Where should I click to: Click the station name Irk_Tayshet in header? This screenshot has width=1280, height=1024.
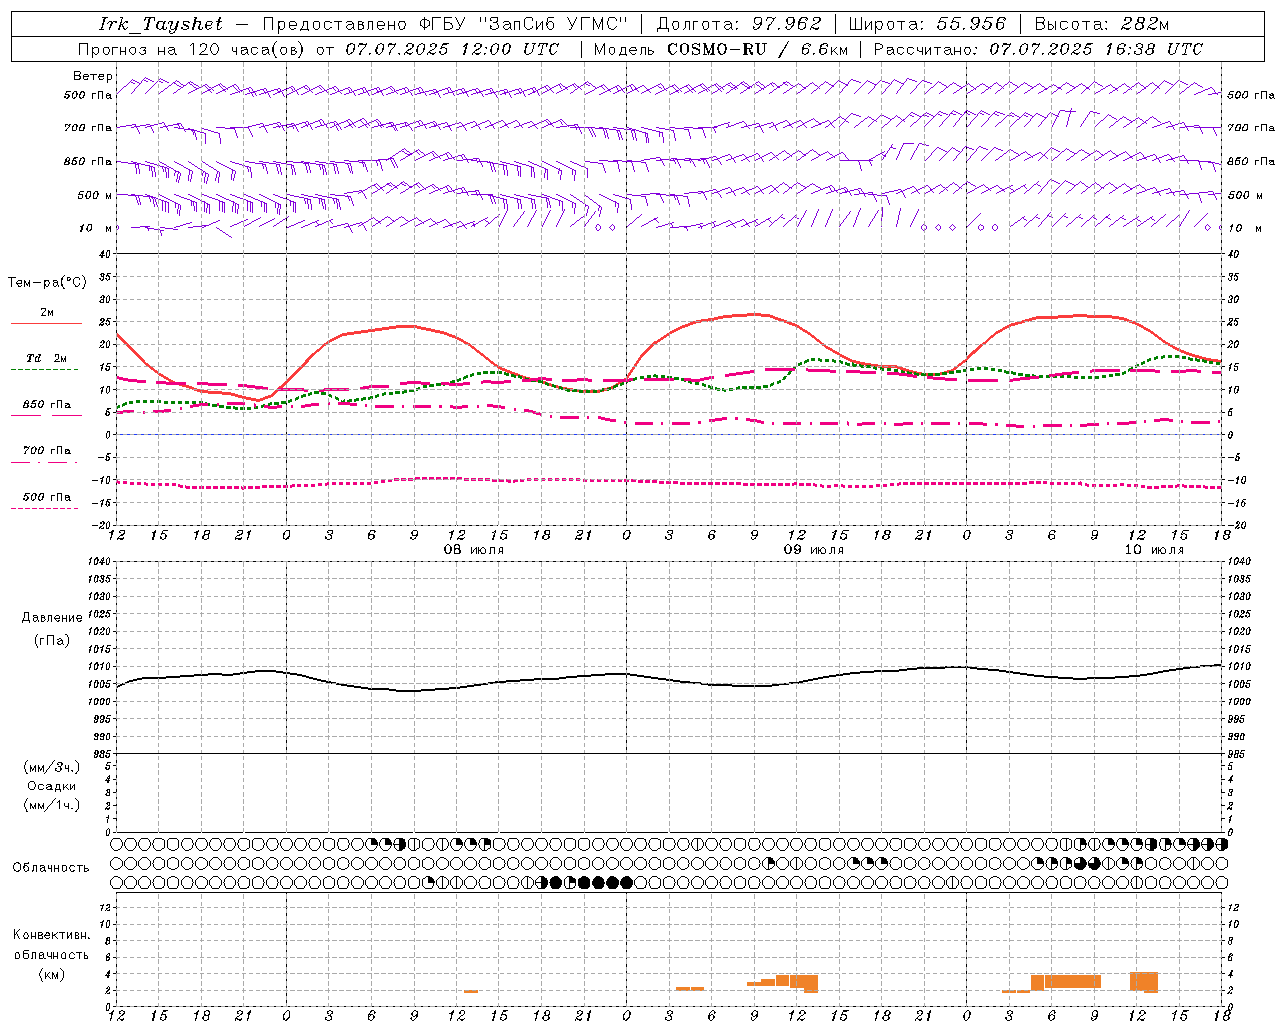click(x=160, y=24)
